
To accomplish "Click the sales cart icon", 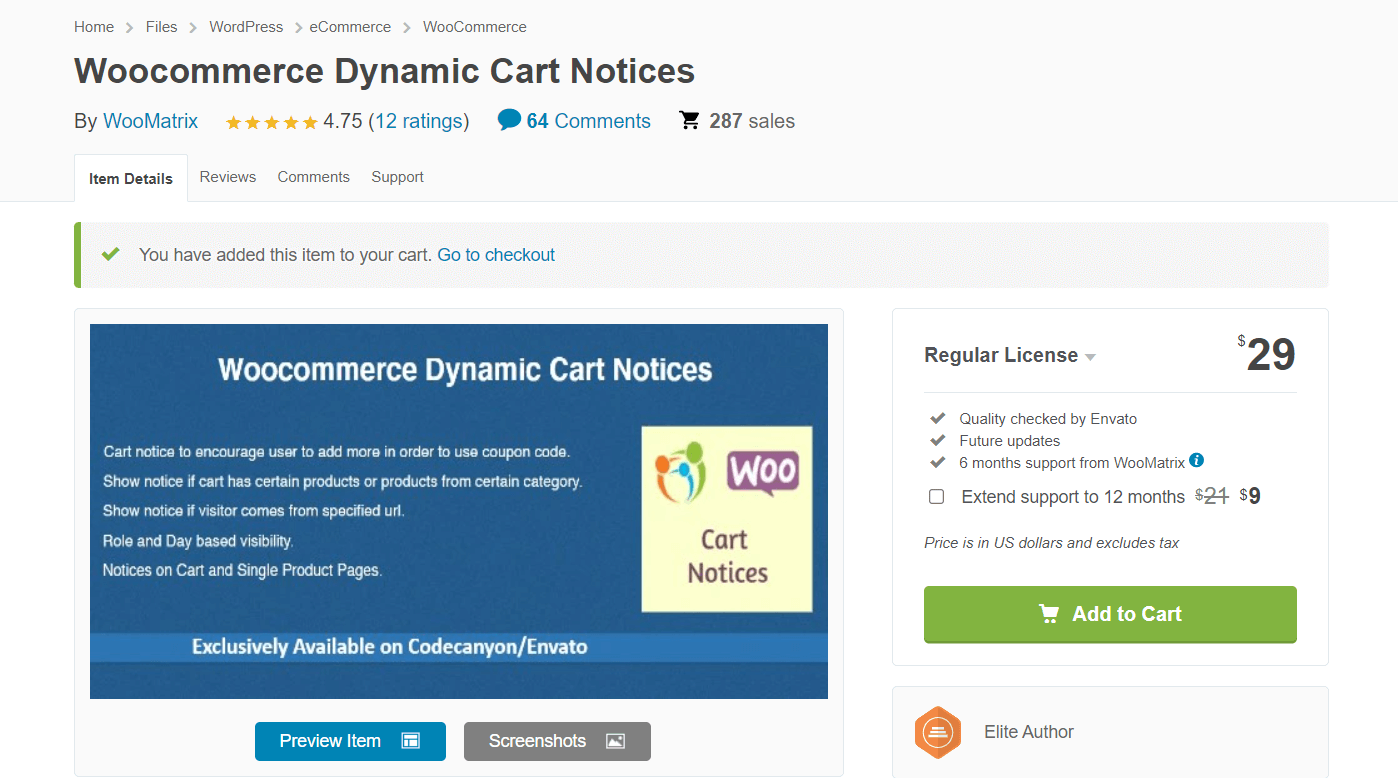I will tap(690, 120).
